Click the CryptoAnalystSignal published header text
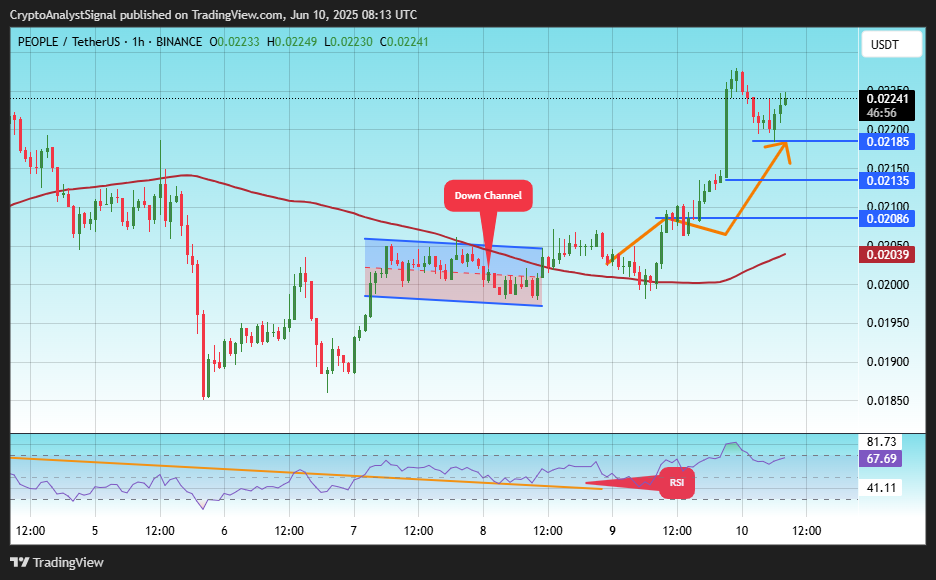The width and height of the screenshot is (936, 580). [x=214, y=14]
